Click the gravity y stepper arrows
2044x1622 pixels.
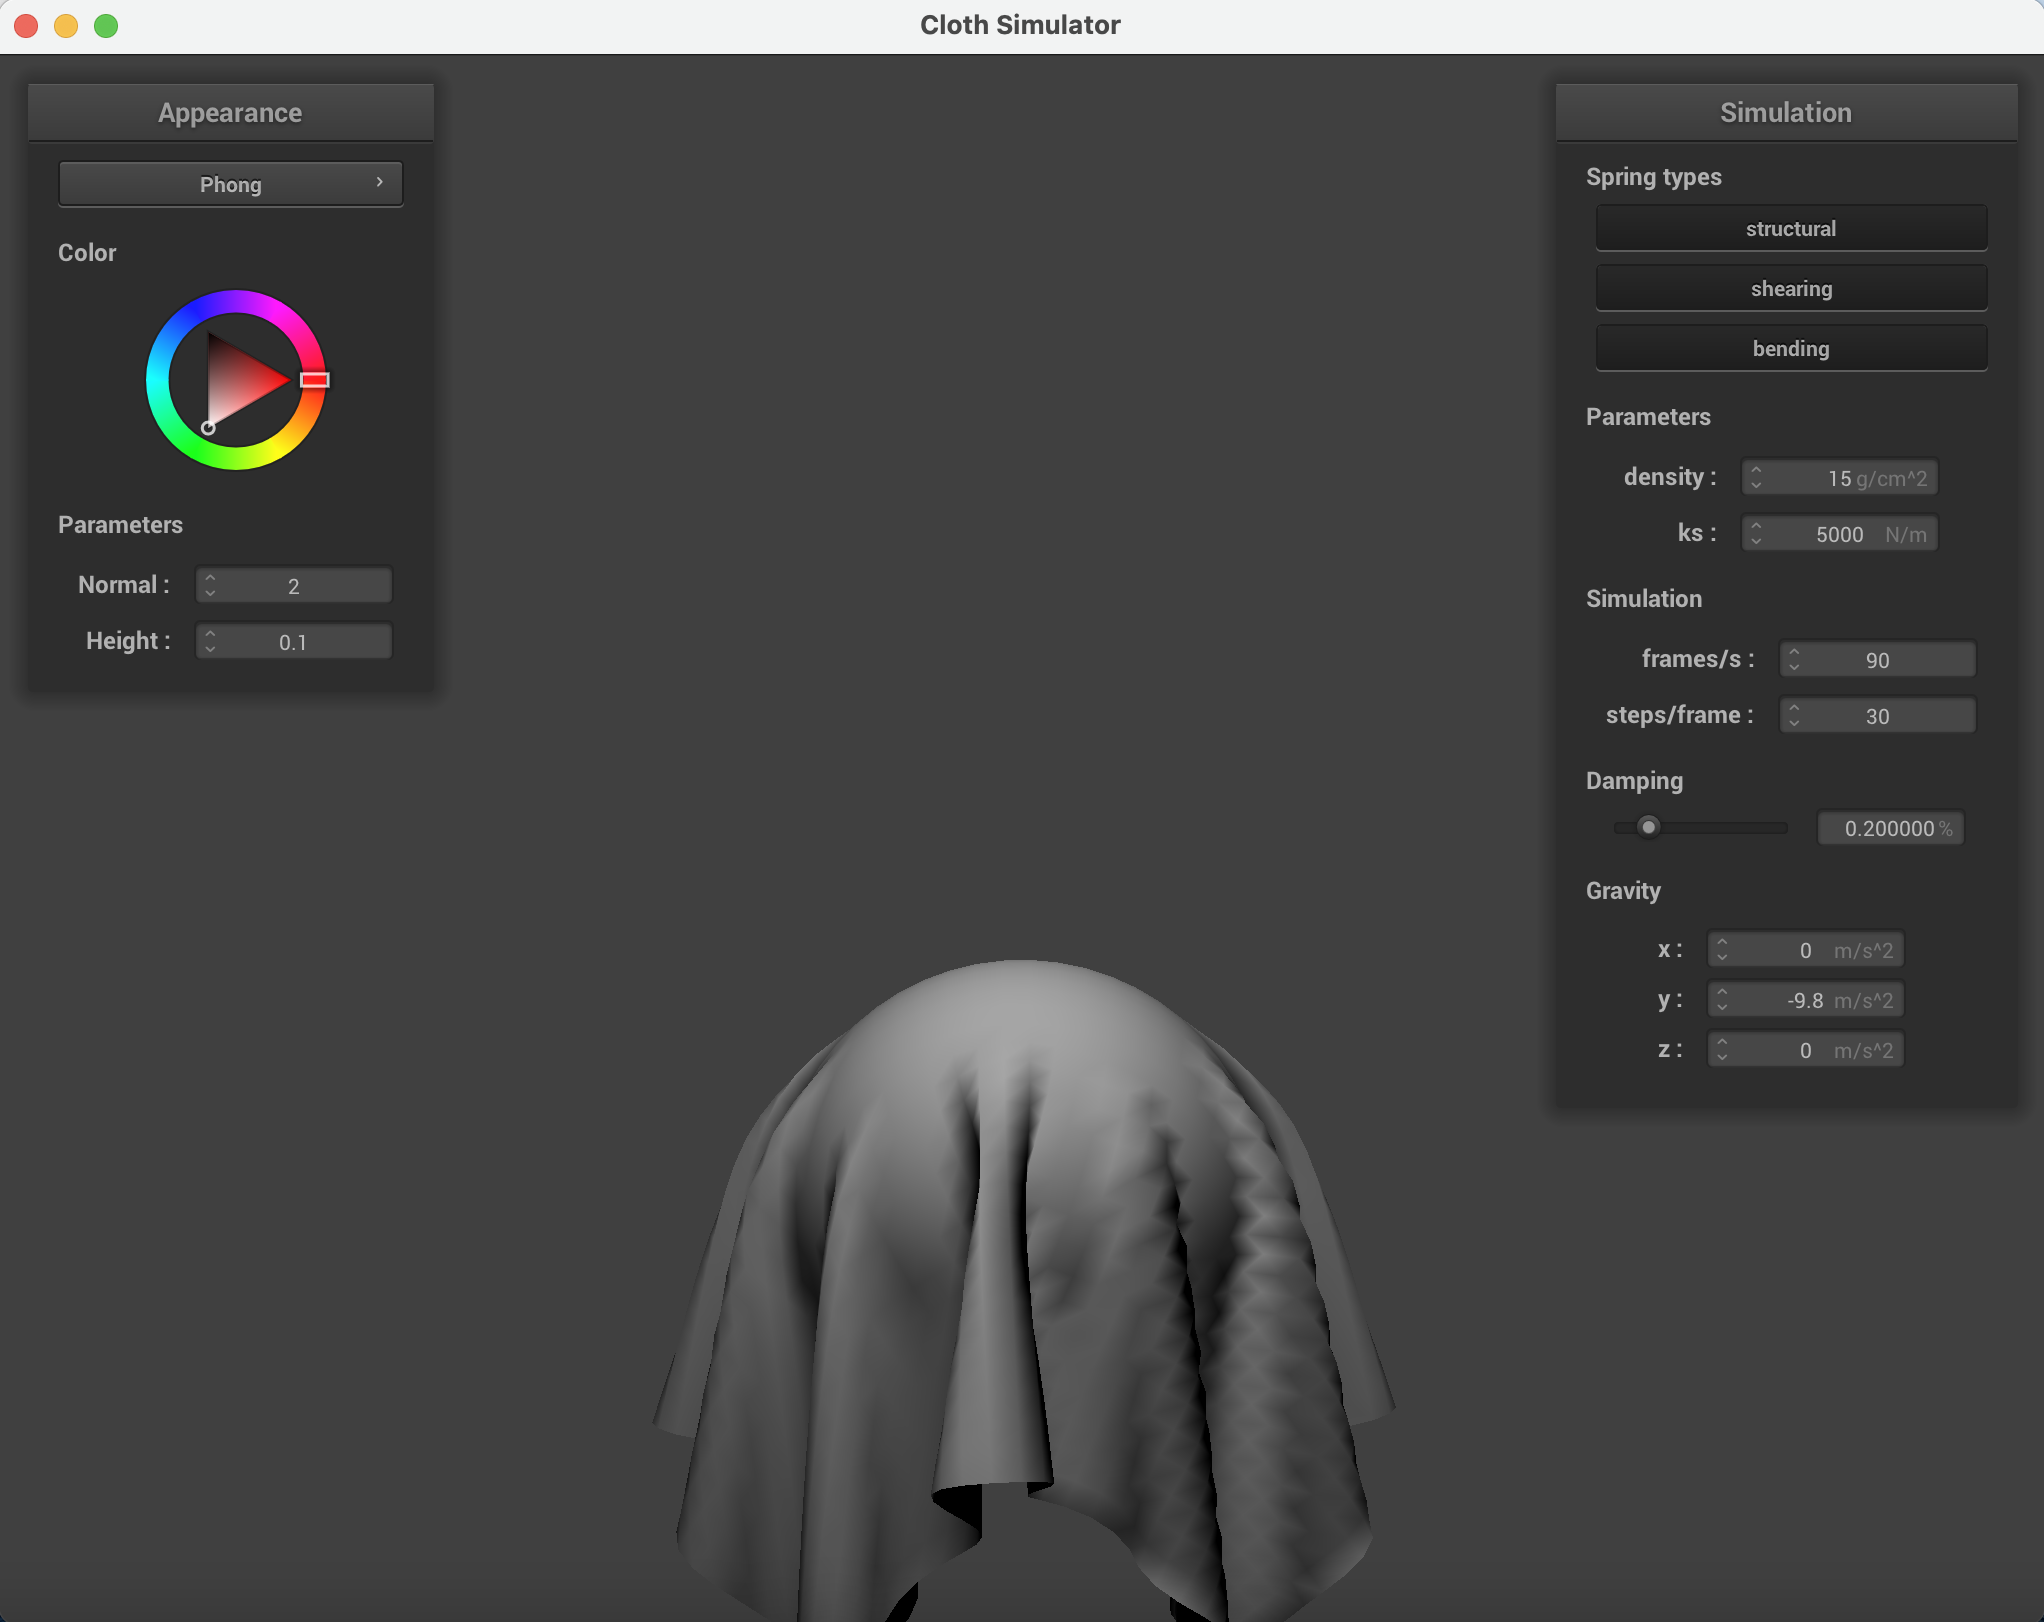1722,999
